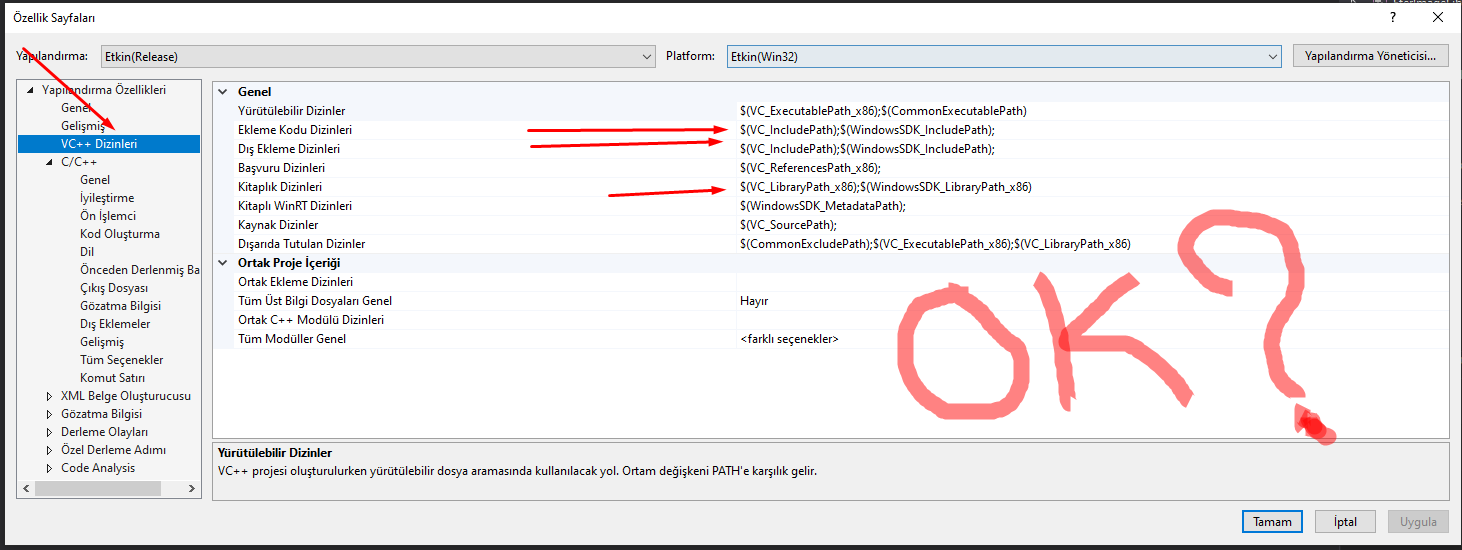Open the Yapılandırma configuration dropdown

click(377, 57)
